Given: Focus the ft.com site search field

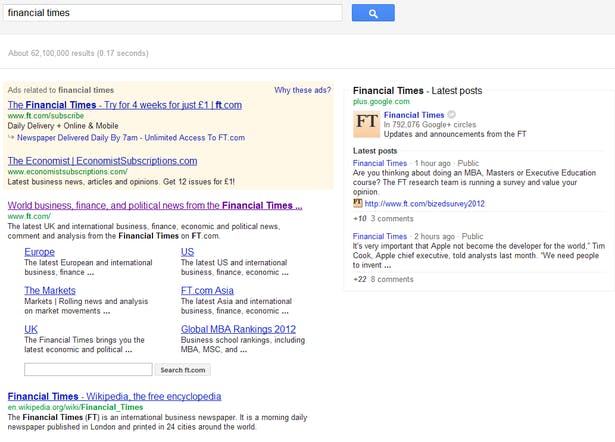Looking at the screenshot, I should (x=87, y=370).
